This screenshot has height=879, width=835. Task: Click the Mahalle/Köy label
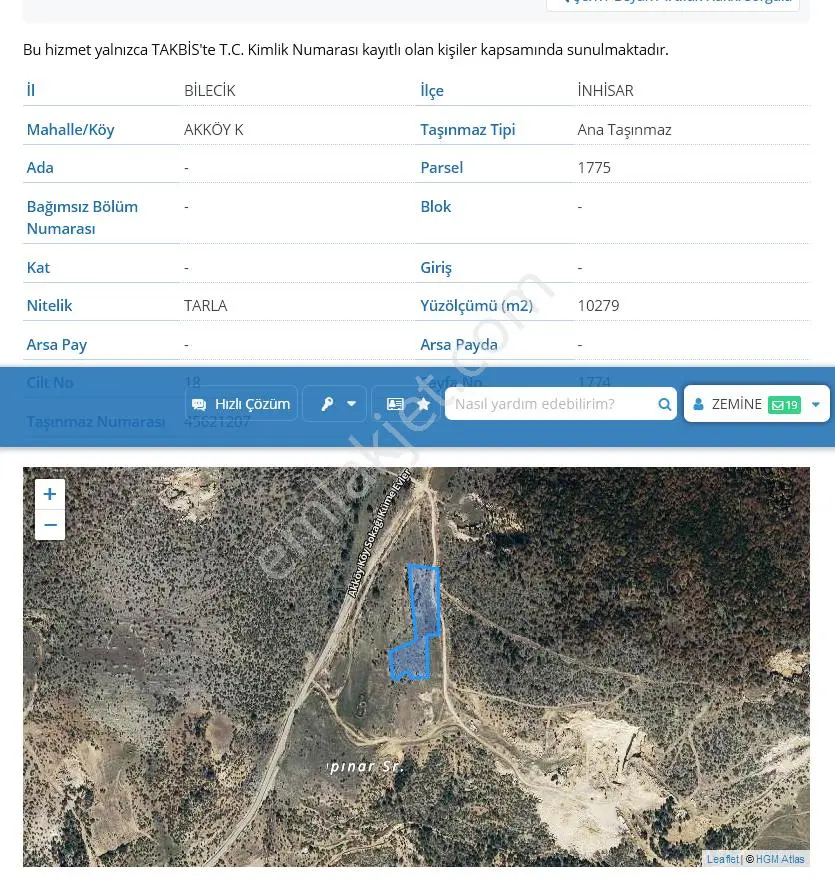[71, 130]
